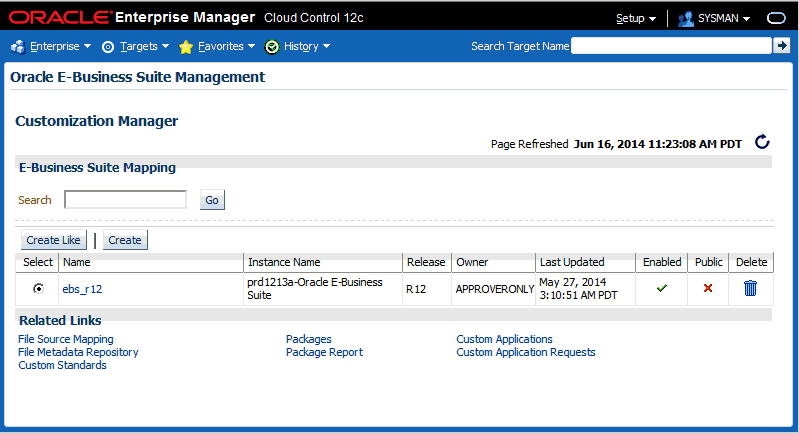Click the APPROVERONLY owner cell
The image size is (799, 434).
click(x=494, y=289)
